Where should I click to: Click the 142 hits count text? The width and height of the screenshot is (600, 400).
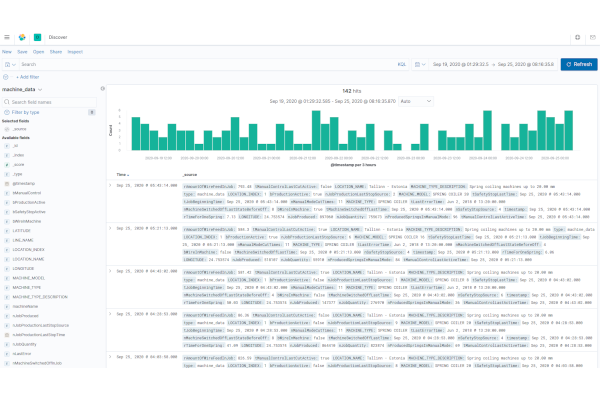(x=352, y=91)
